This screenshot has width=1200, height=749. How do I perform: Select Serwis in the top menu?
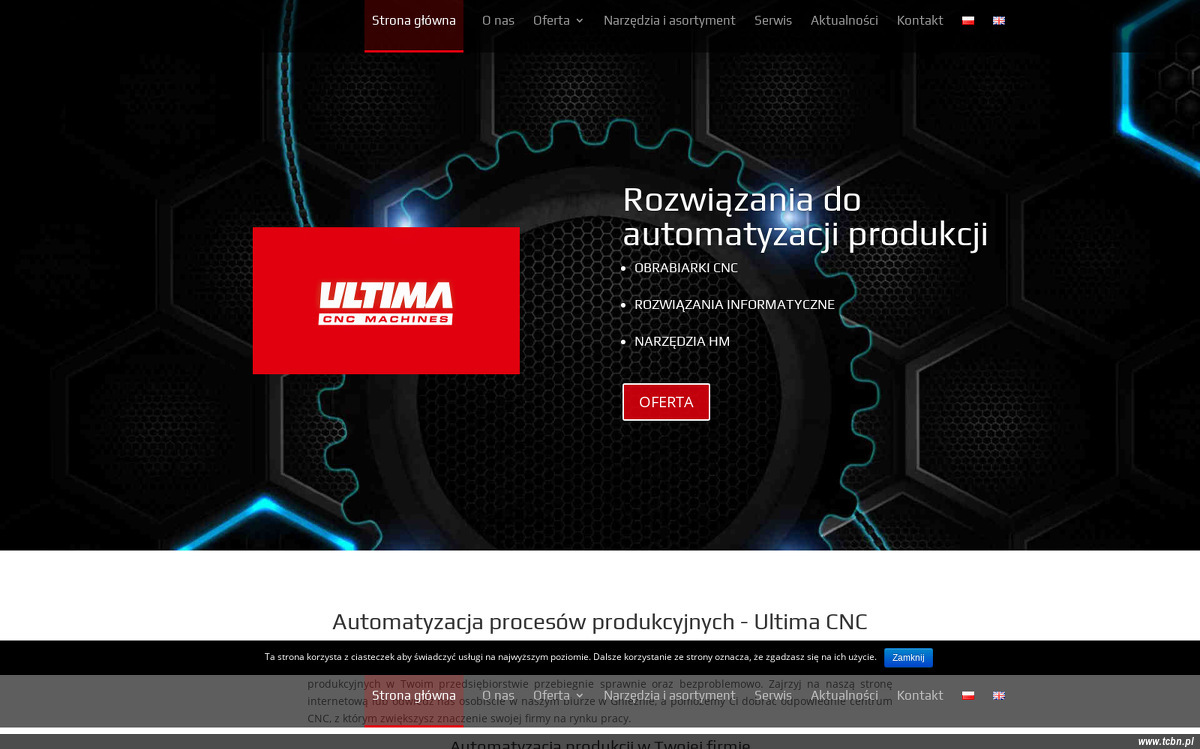(773, 20)
